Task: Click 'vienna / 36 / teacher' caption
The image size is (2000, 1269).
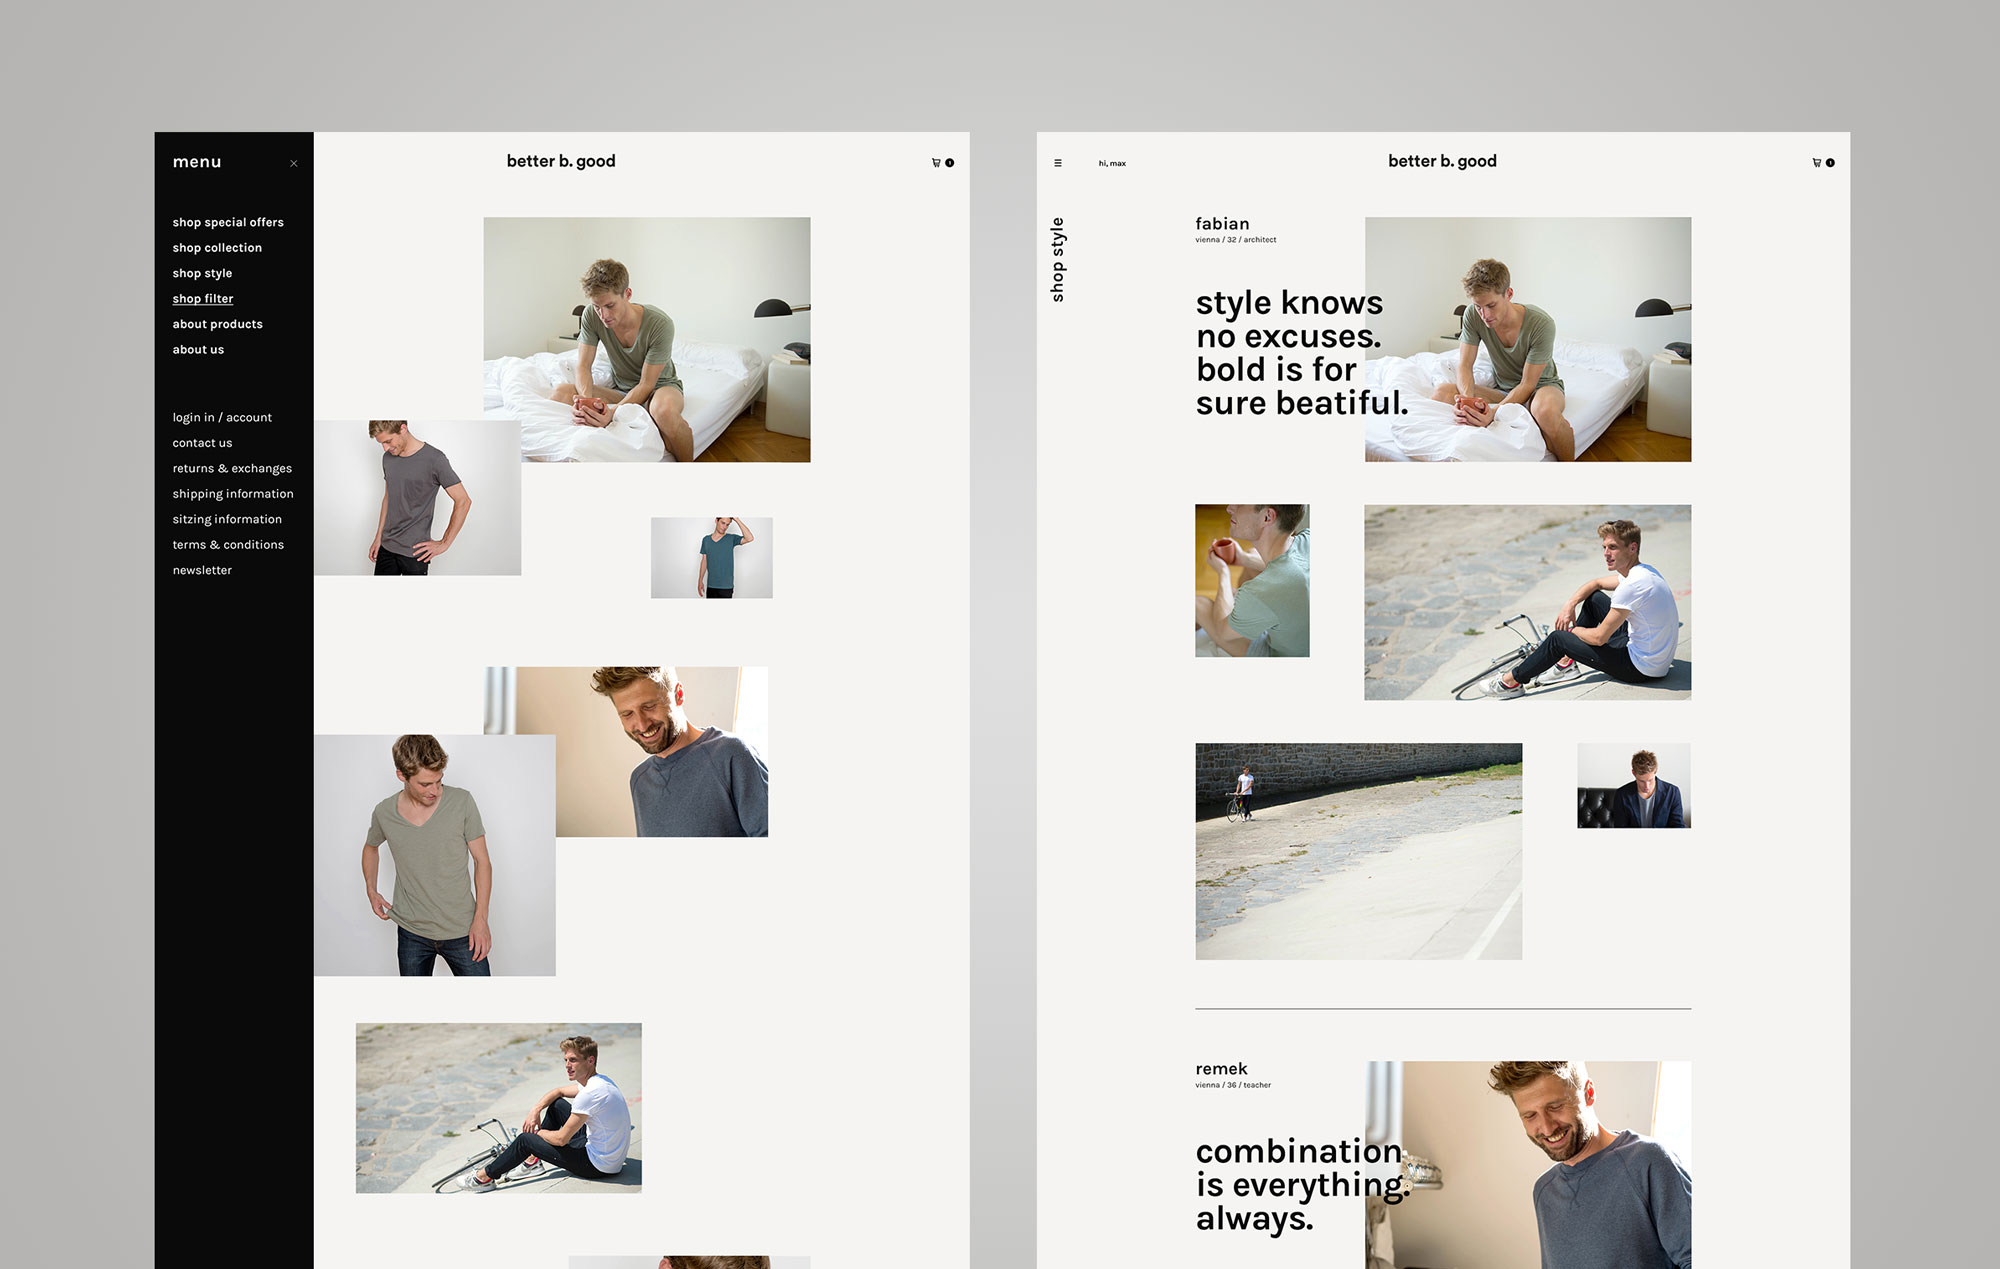Action: 1233,1085
